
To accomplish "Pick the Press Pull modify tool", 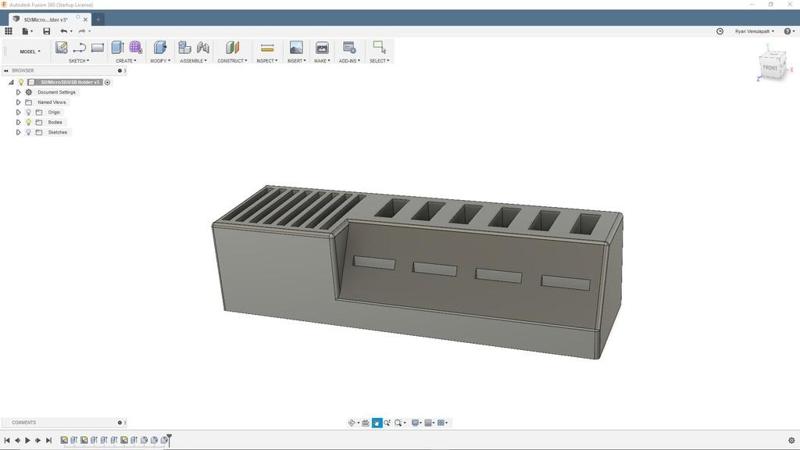I will tap(160, 47).
